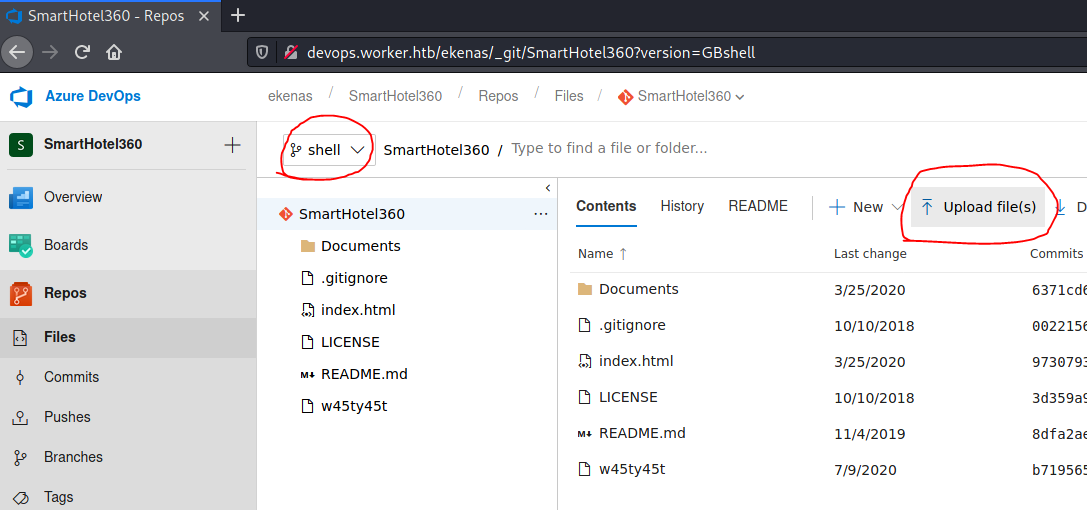Click SmartHotel360 path root link
Image resolution: width=1087 pixels, height=510 pixels.
point(437,150)
